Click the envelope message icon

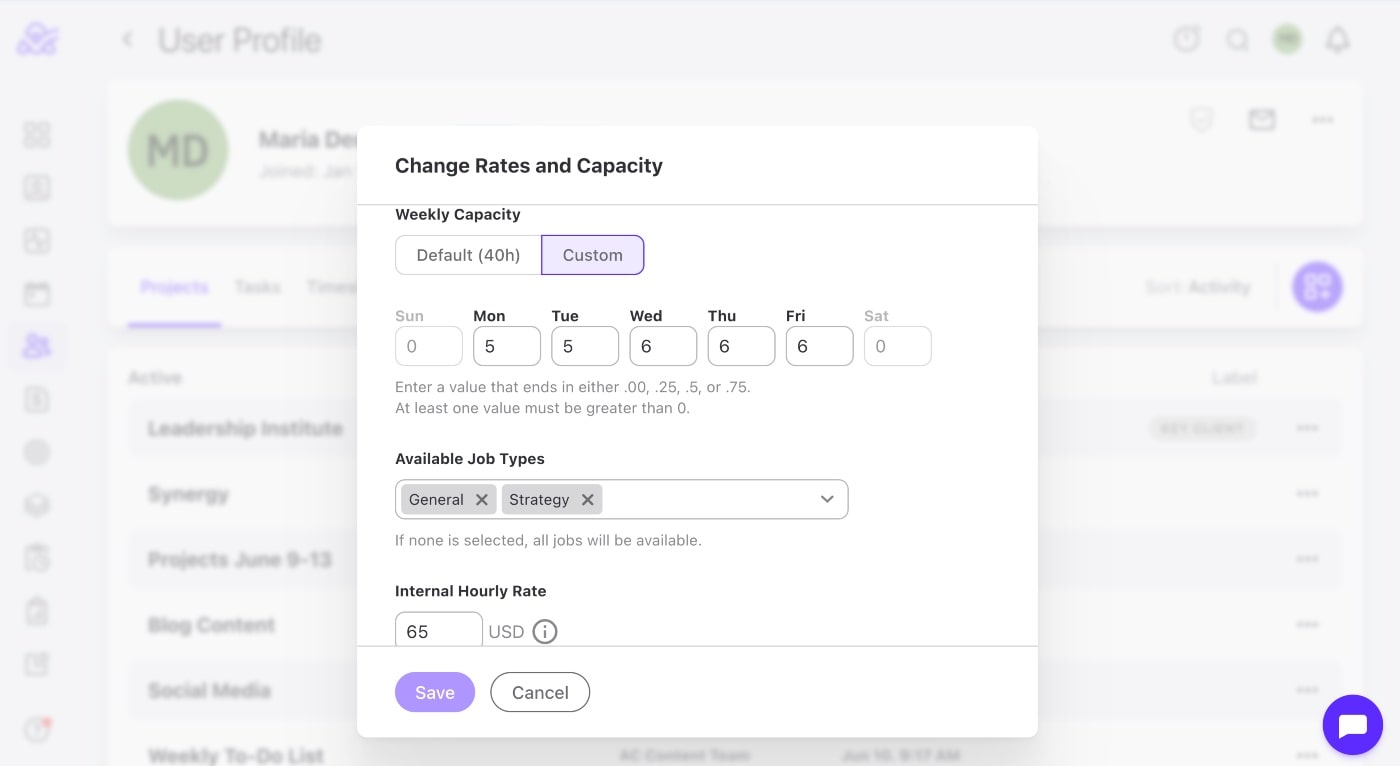point(1262,120)
